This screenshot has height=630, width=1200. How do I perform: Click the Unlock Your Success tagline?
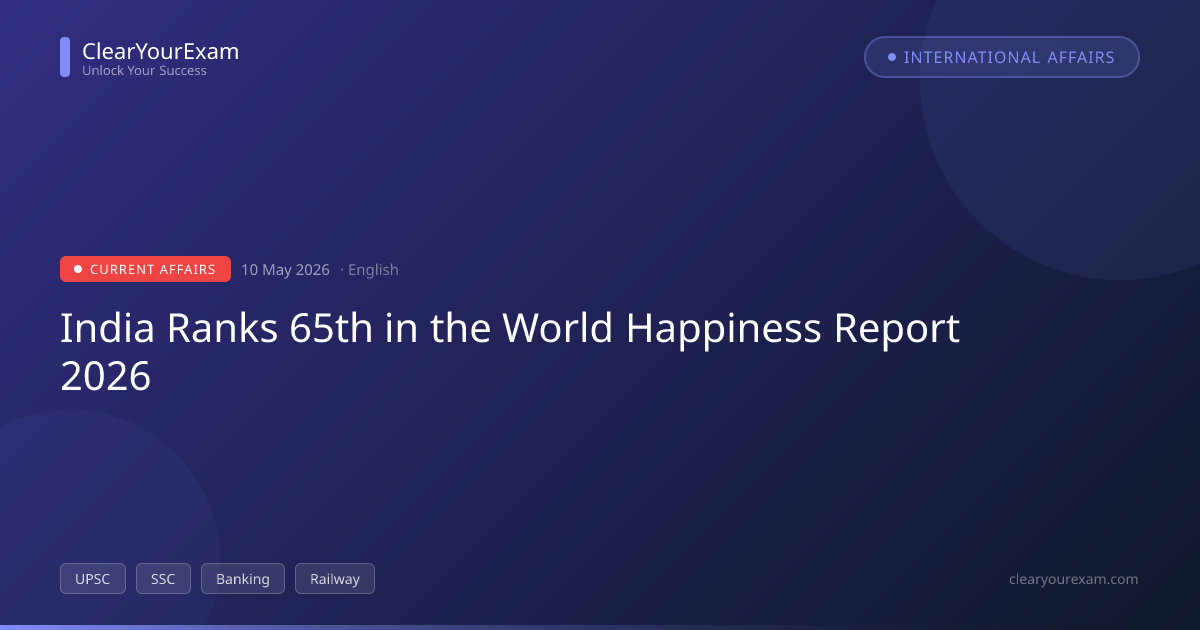(x=144, y=71)
